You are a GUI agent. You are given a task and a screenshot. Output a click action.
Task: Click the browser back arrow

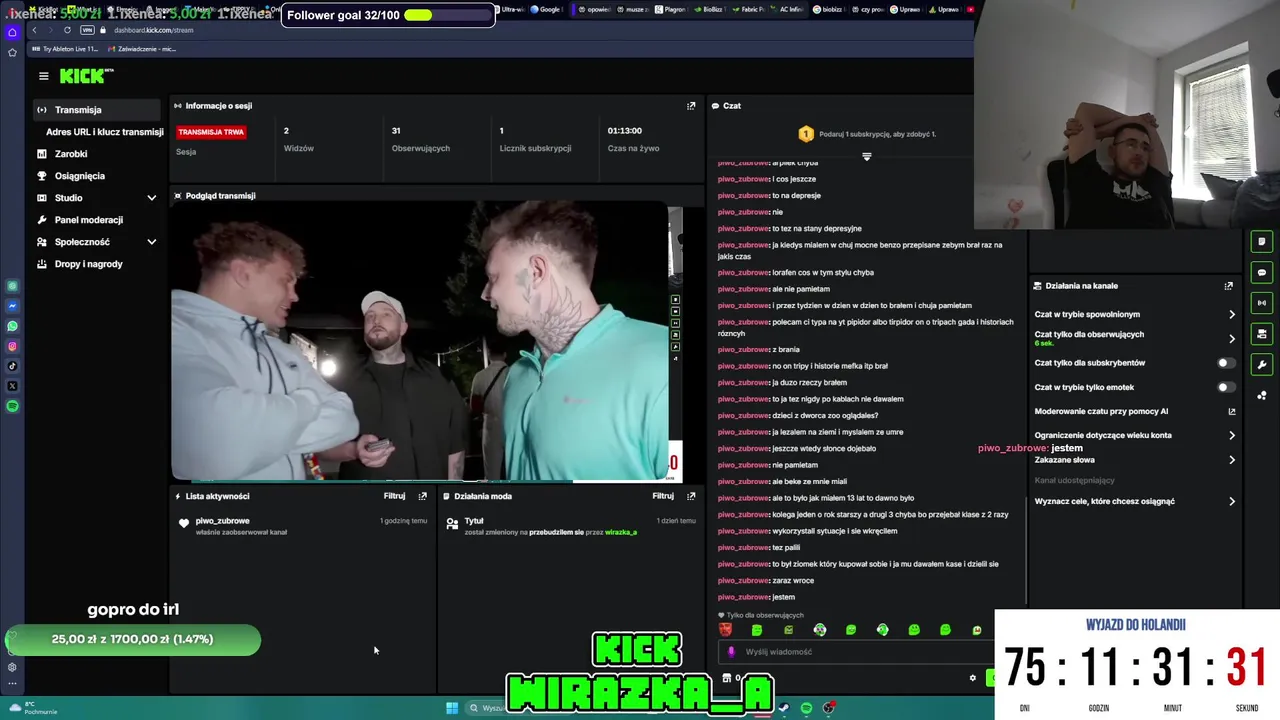34,30
